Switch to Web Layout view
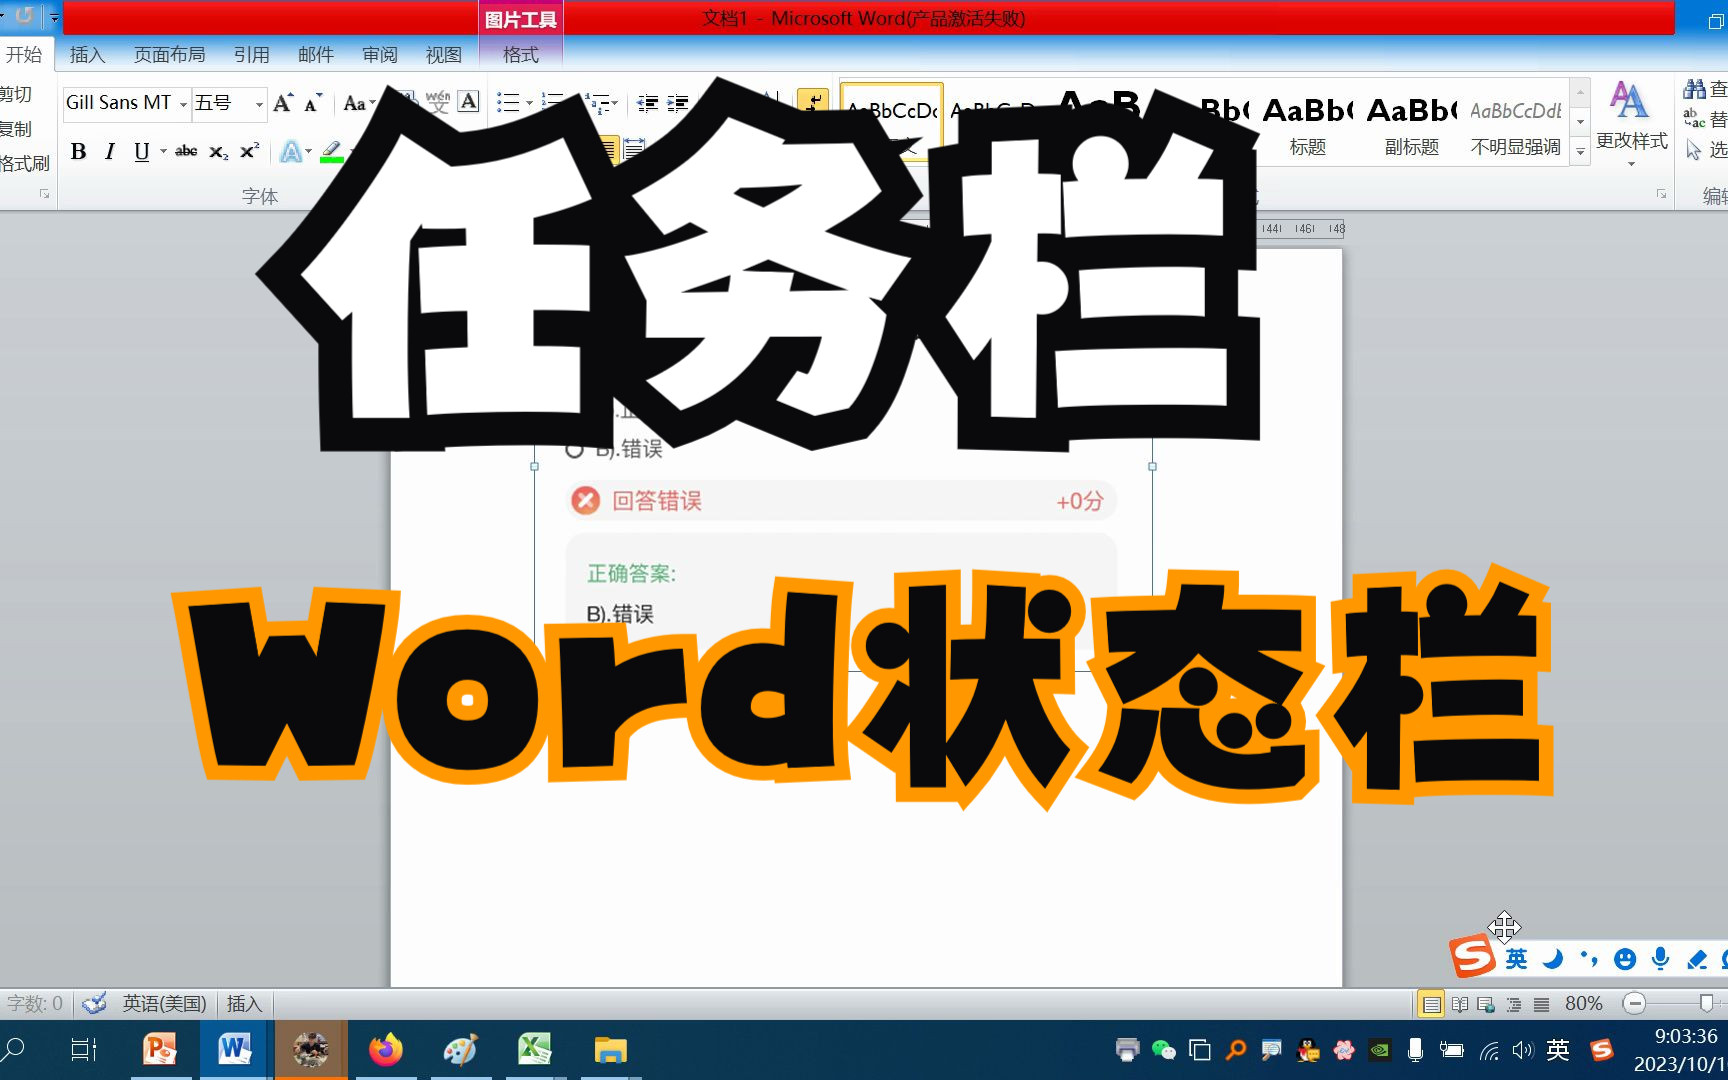This screenshot has height=1080, width=1728. pyautogui.click(x=1486, y=1003)
